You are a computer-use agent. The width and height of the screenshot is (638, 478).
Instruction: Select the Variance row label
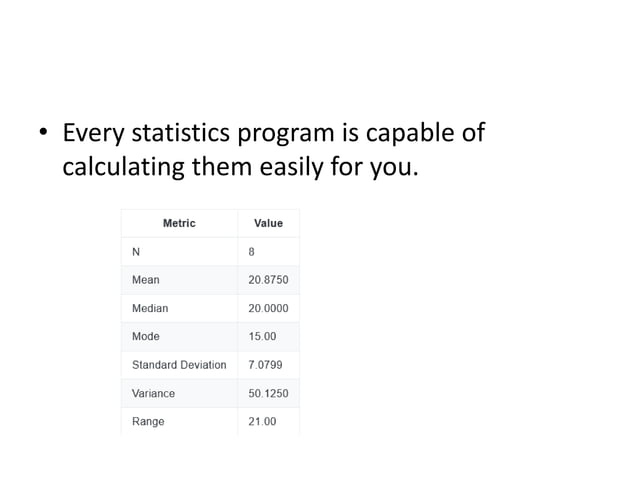153,393
